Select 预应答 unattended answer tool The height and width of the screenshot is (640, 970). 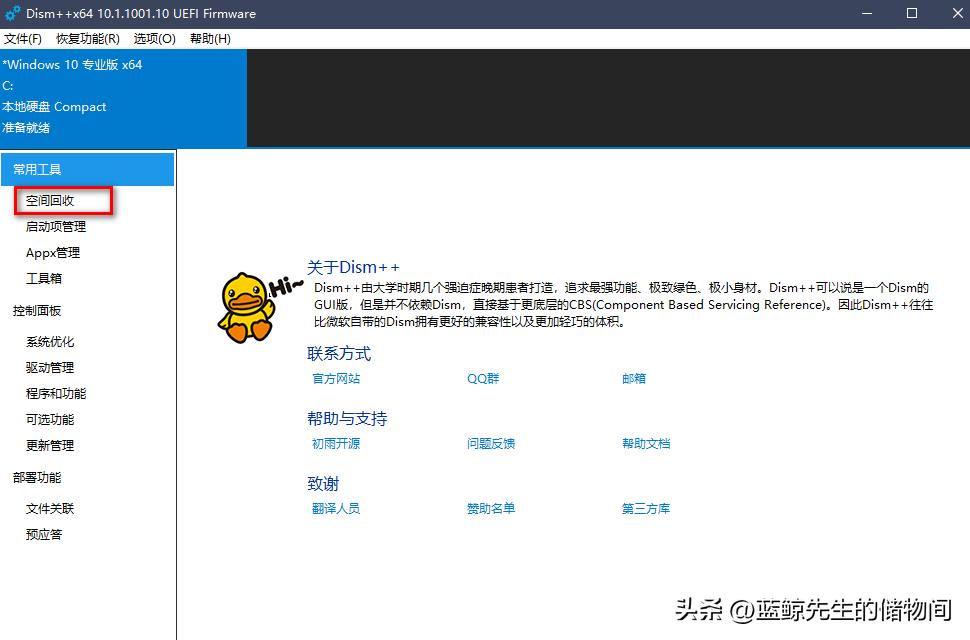click(48, 534)
